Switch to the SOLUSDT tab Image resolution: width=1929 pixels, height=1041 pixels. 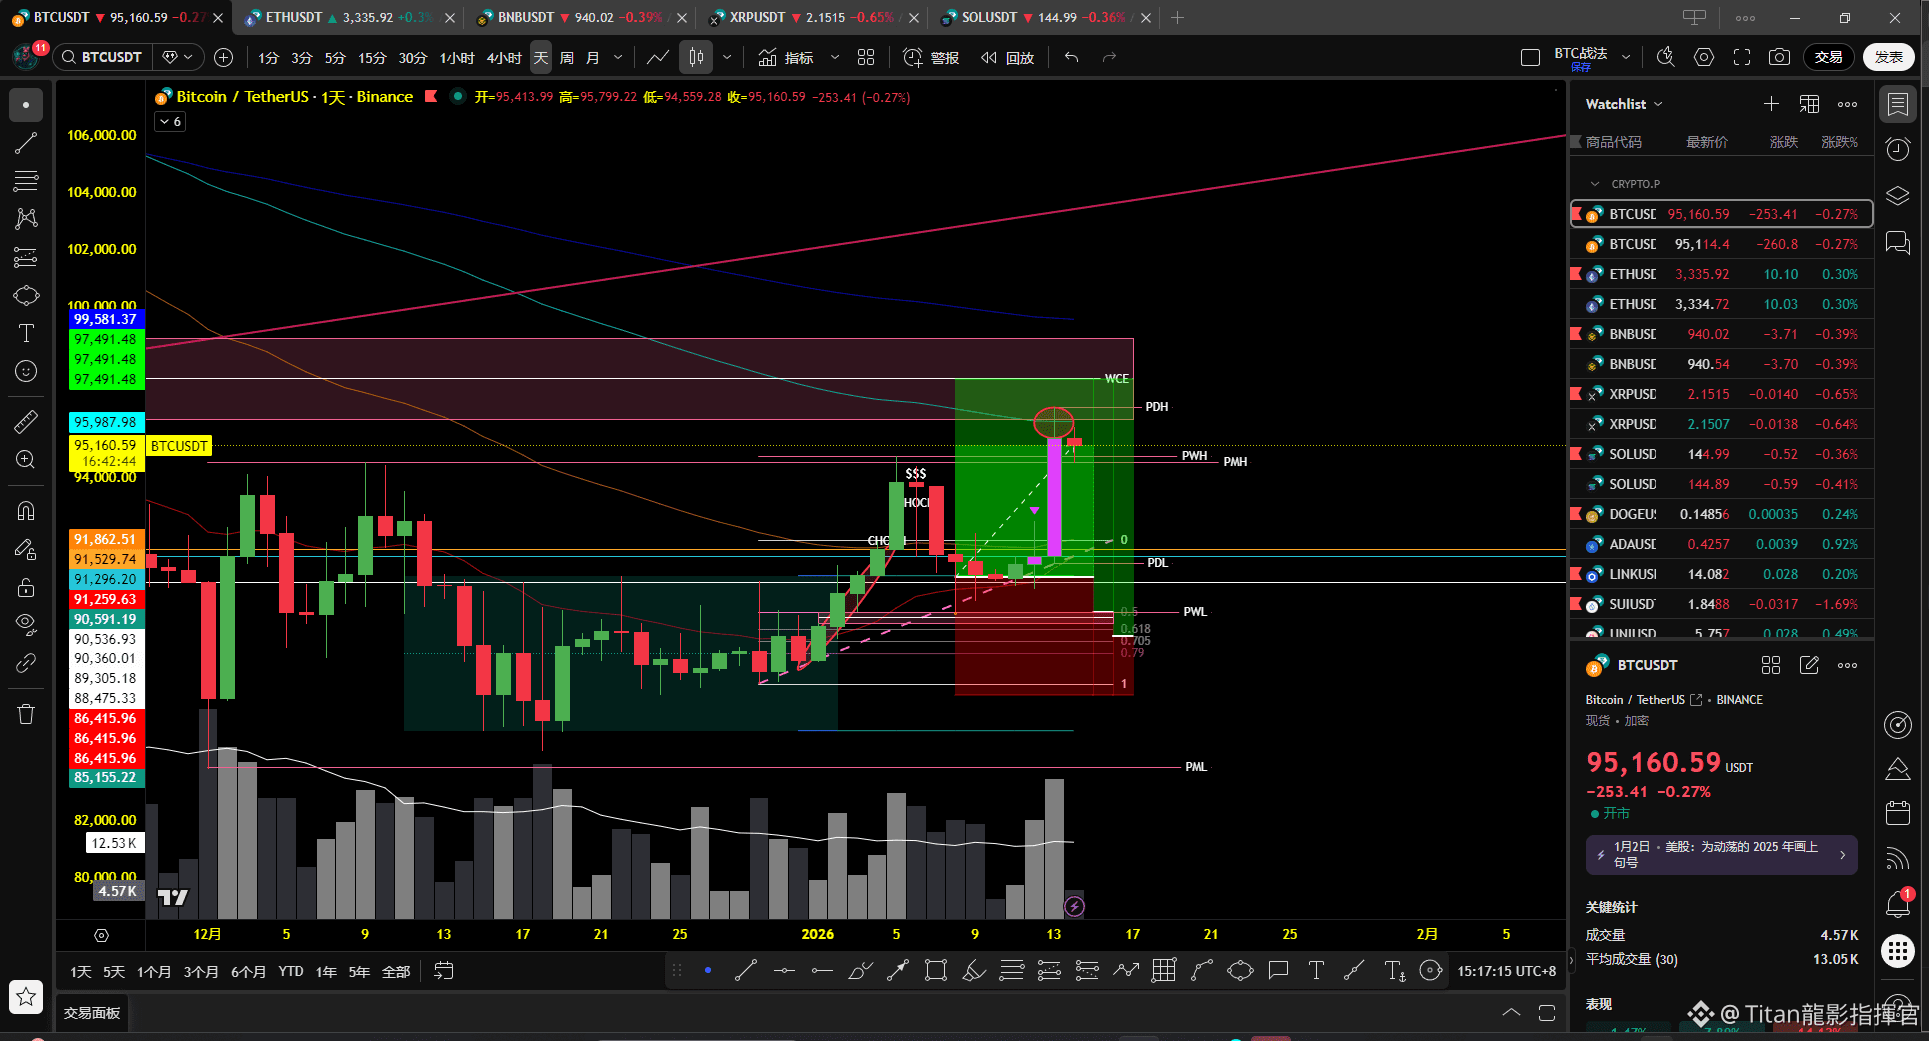pos(1044,17)
